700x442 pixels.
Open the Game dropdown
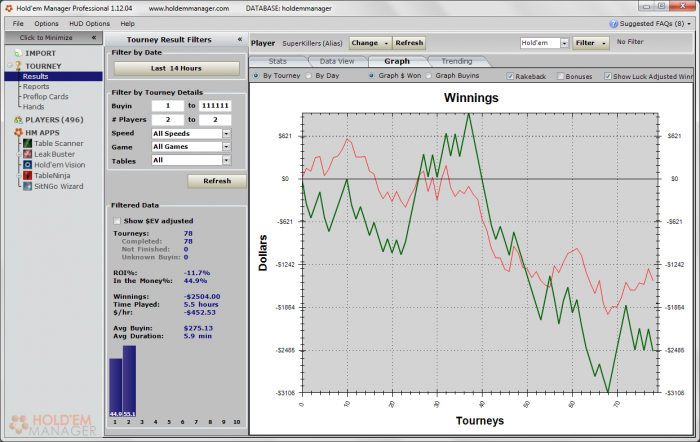pos(226,146)
